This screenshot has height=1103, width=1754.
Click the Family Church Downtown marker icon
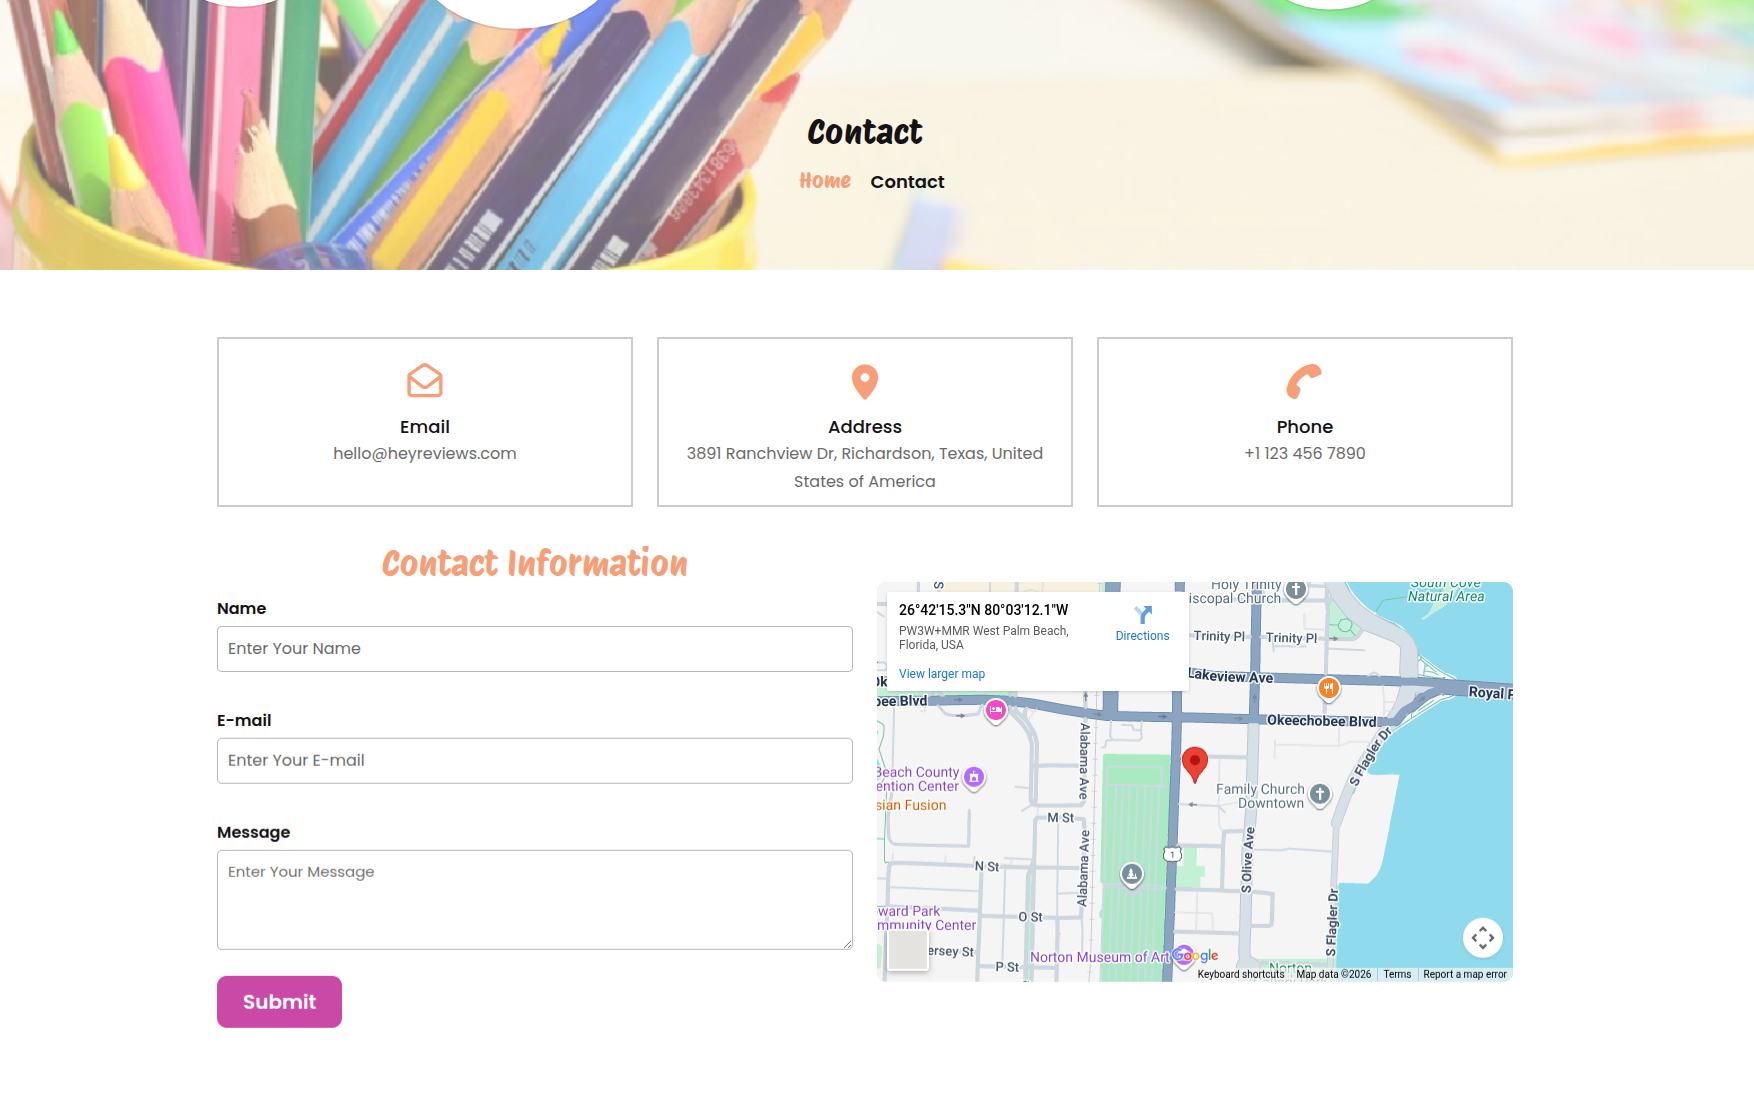pos(1320,794)
